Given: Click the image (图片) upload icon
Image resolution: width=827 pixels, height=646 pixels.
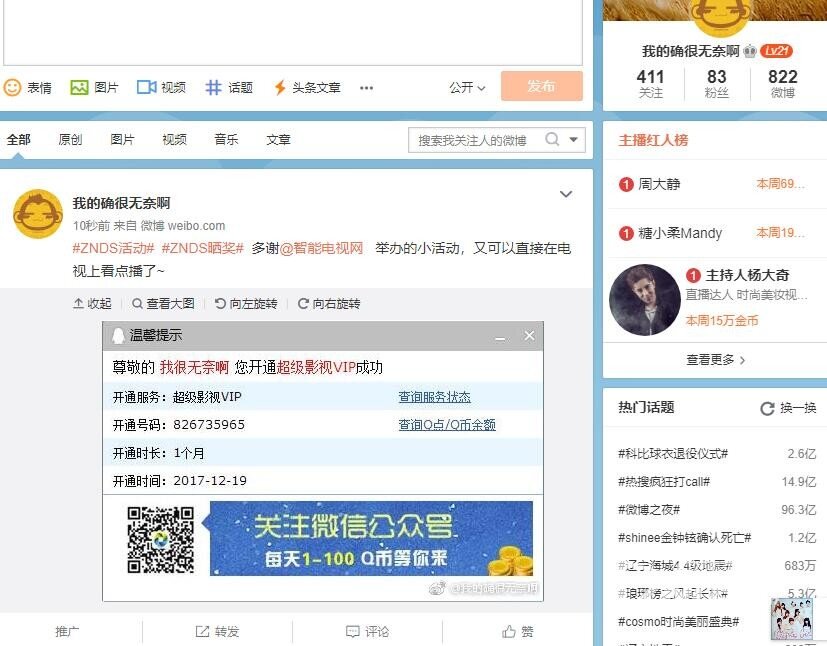Looking at the screenshot, I should tap(79, 87).
